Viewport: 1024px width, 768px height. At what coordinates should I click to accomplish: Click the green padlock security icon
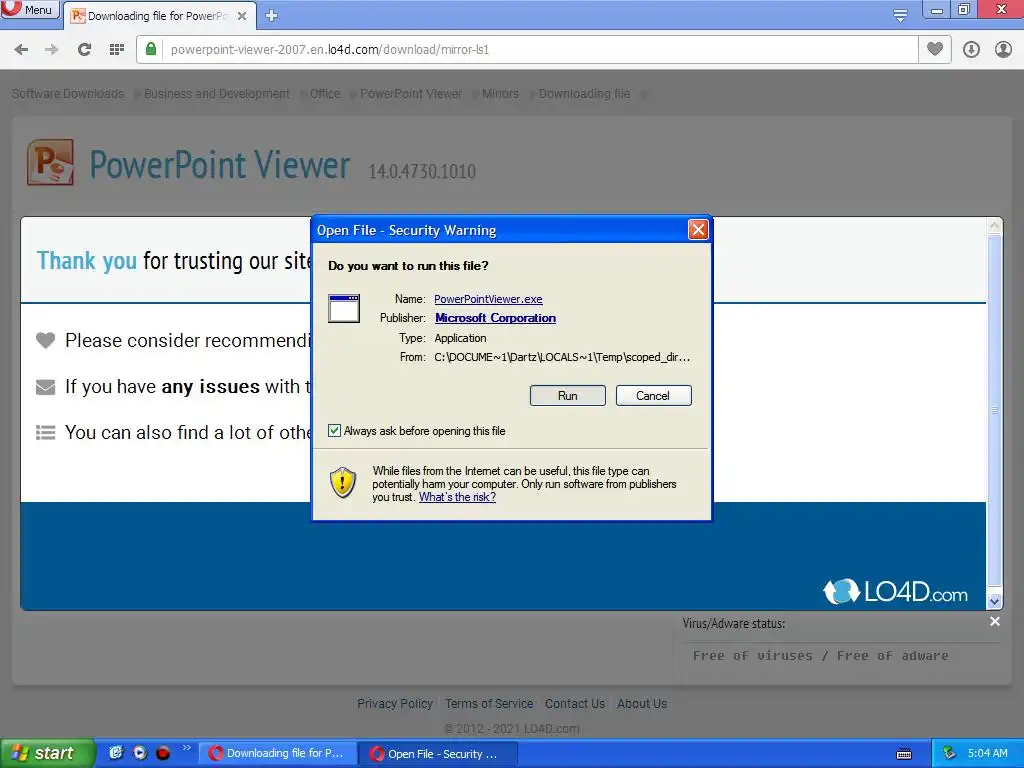pyautogui.click(x=151, y=50)
